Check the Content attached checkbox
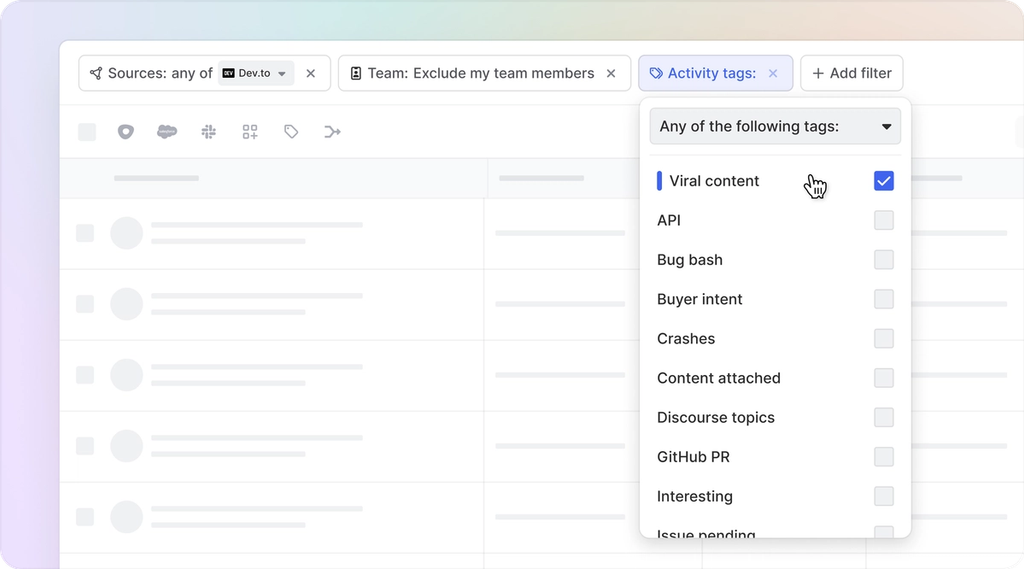Screen dimensions: 1024x569 (884, 378)
